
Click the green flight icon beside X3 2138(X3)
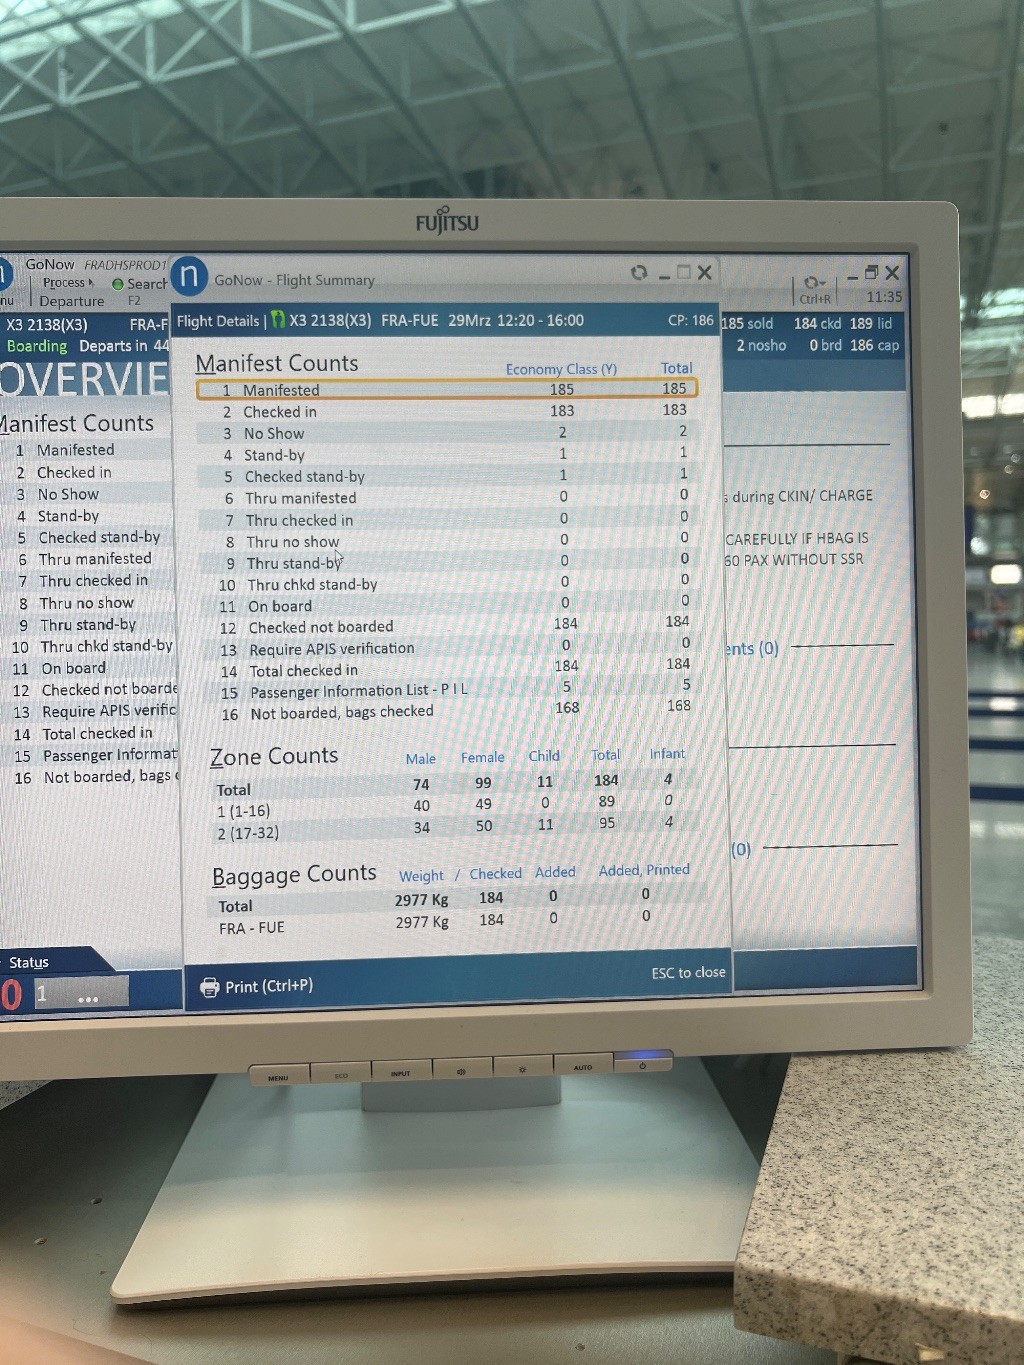[x=279, y=320]
